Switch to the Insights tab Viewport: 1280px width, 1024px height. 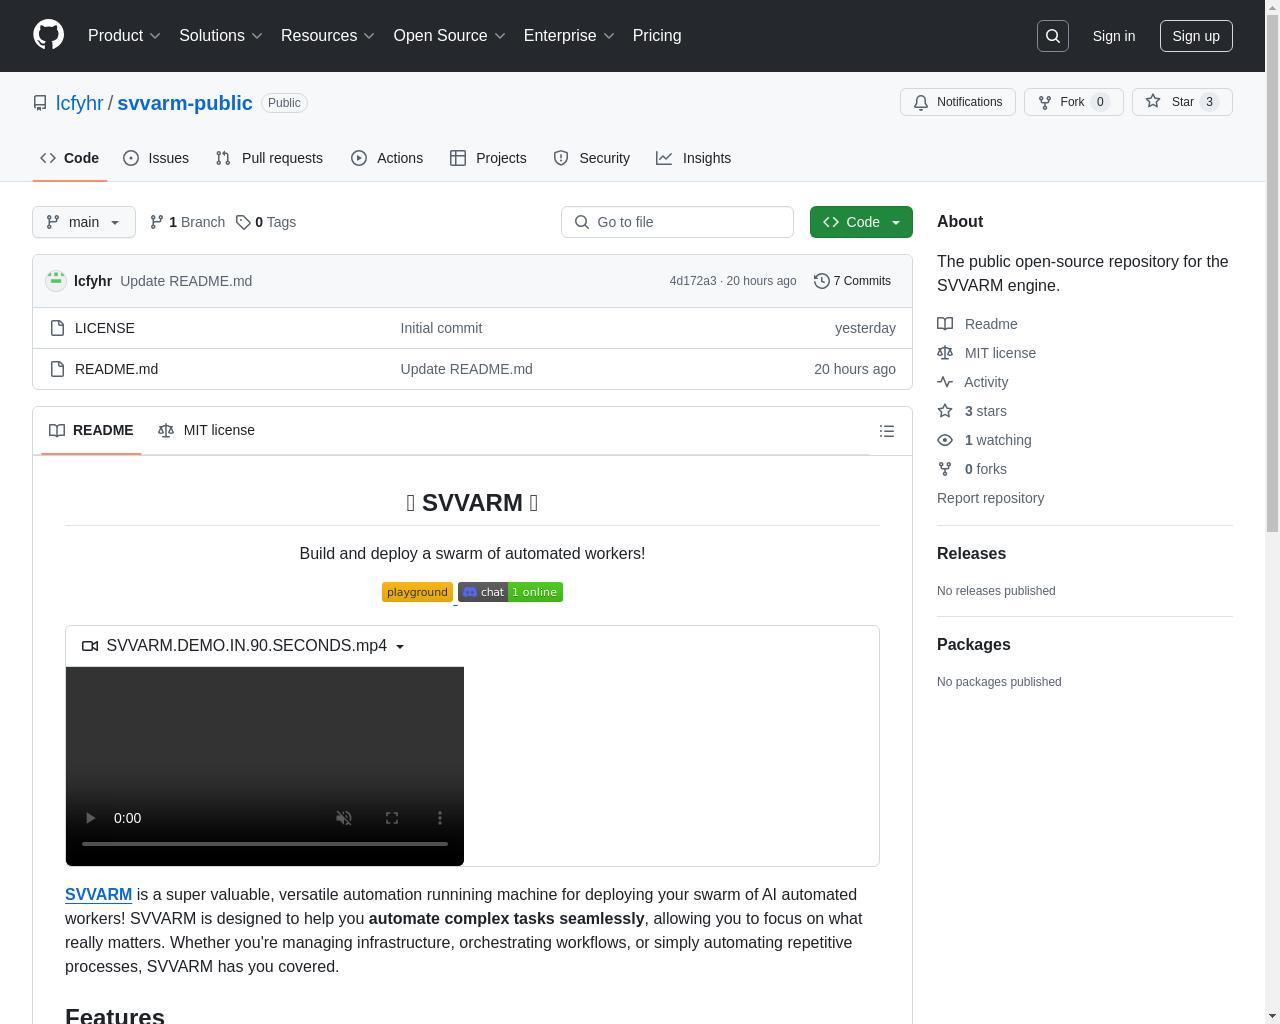[694, 158]
